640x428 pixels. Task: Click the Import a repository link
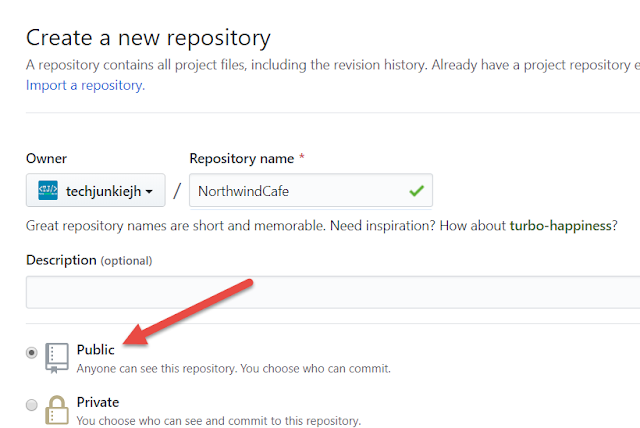click(85, 85)
